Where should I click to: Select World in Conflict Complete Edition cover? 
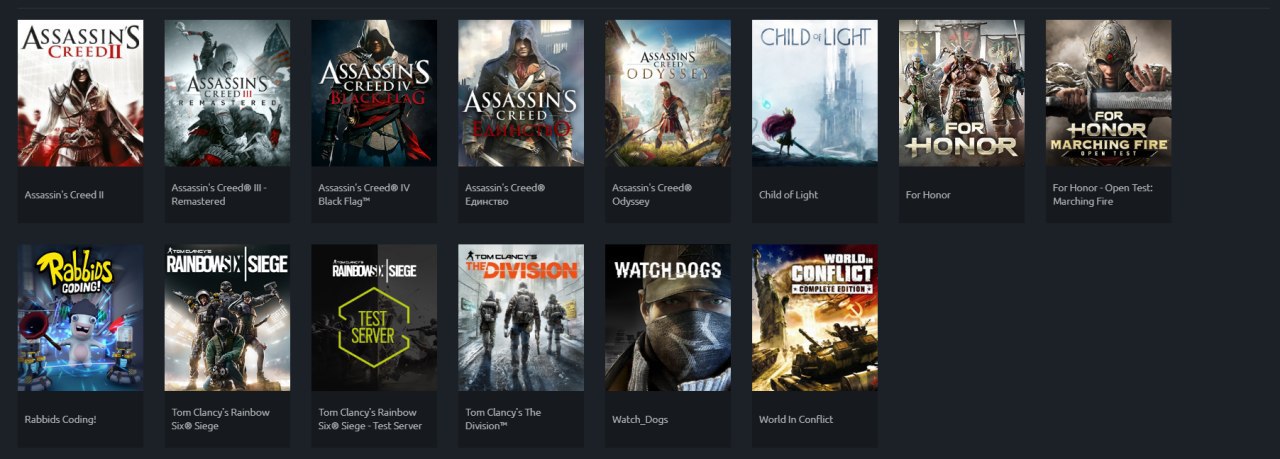815,318
